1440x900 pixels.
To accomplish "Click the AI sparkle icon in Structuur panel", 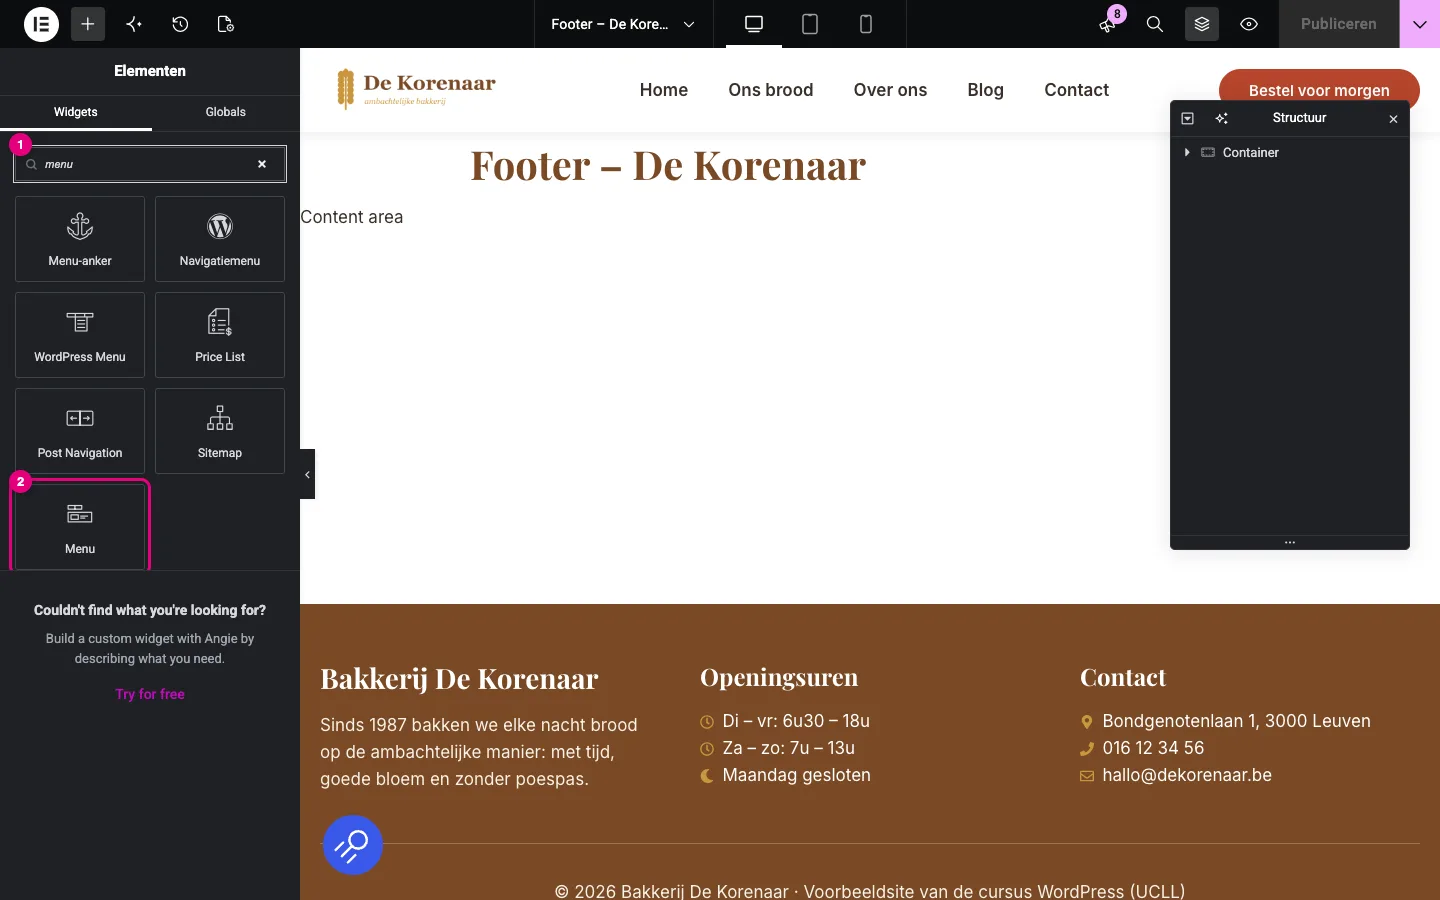I will (x=1221, y=118).
